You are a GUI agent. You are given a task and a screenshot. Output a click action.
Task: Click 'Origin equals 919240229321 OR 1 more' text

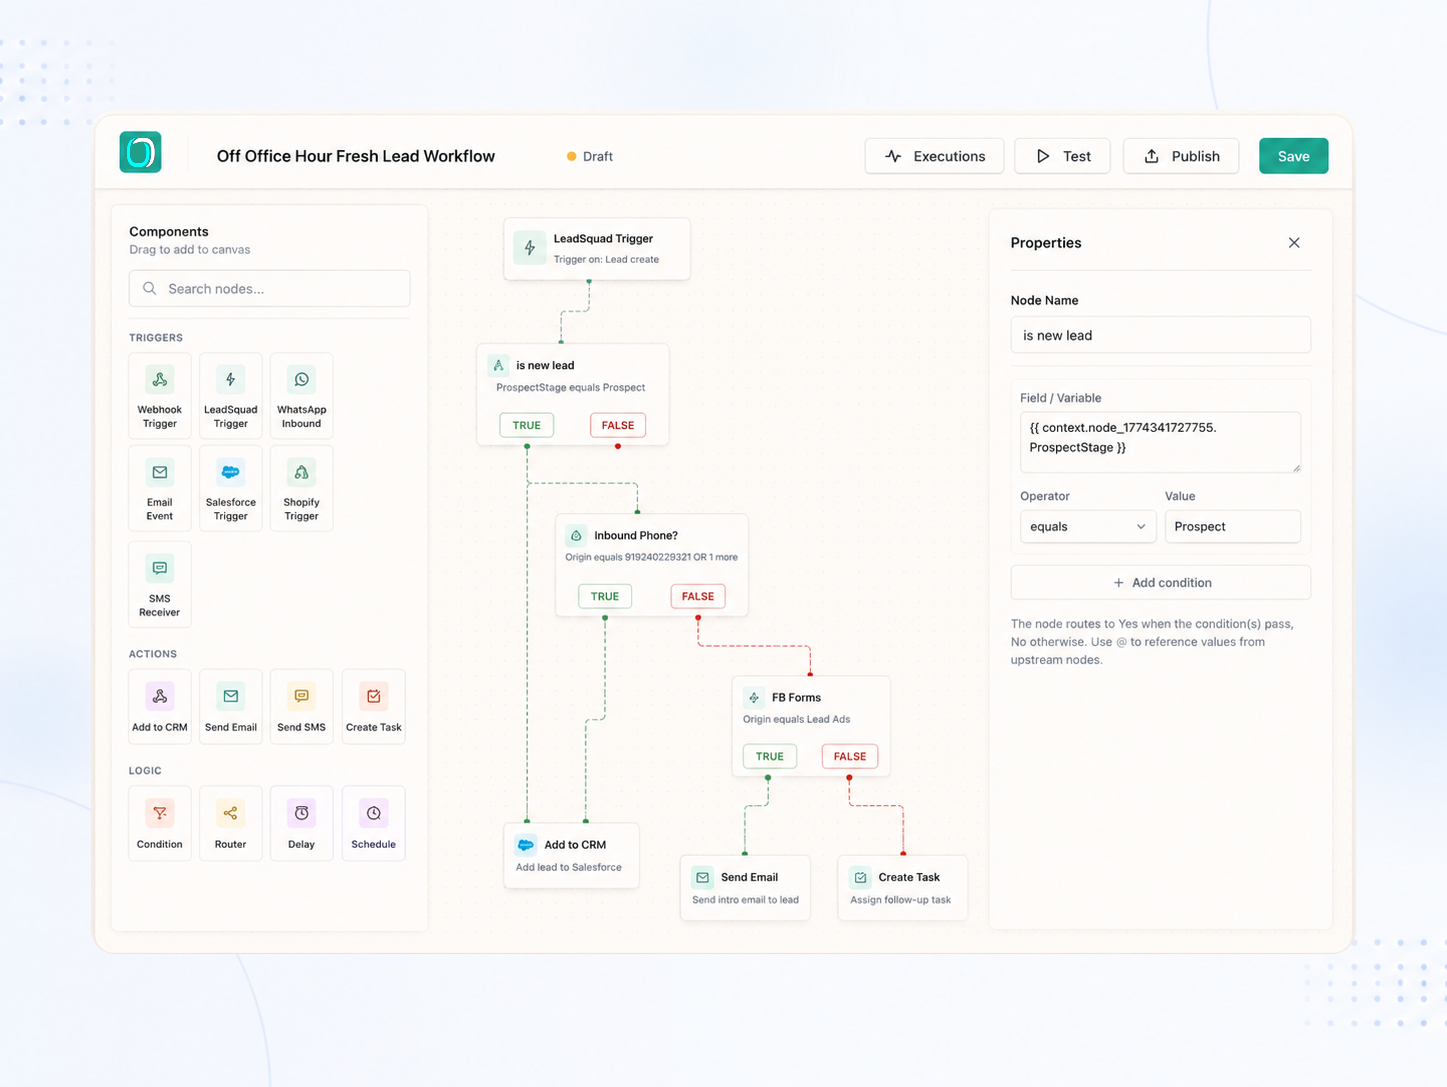tap(652, 557)
